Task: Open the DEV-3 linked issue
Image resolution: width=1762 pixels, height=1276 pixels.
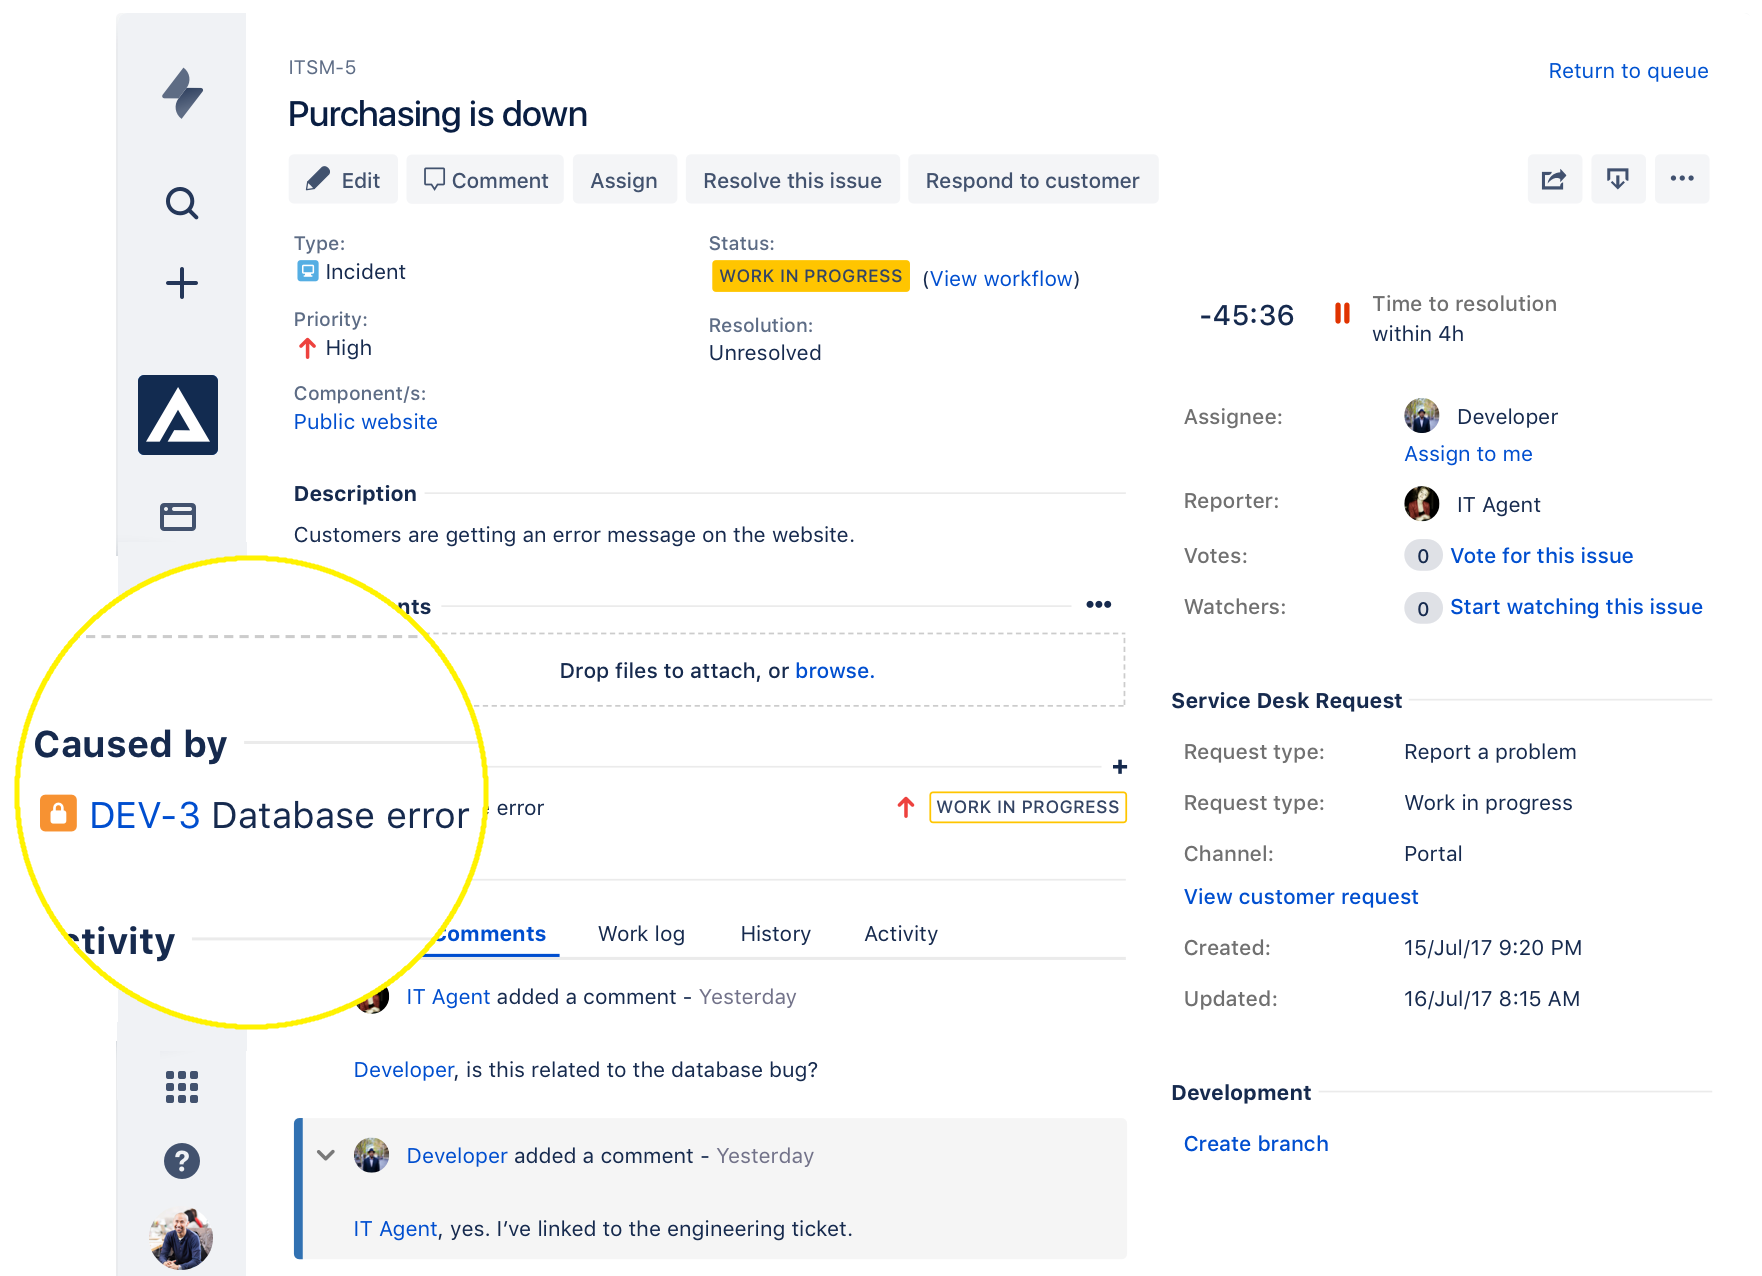Action: click(145, 815)
